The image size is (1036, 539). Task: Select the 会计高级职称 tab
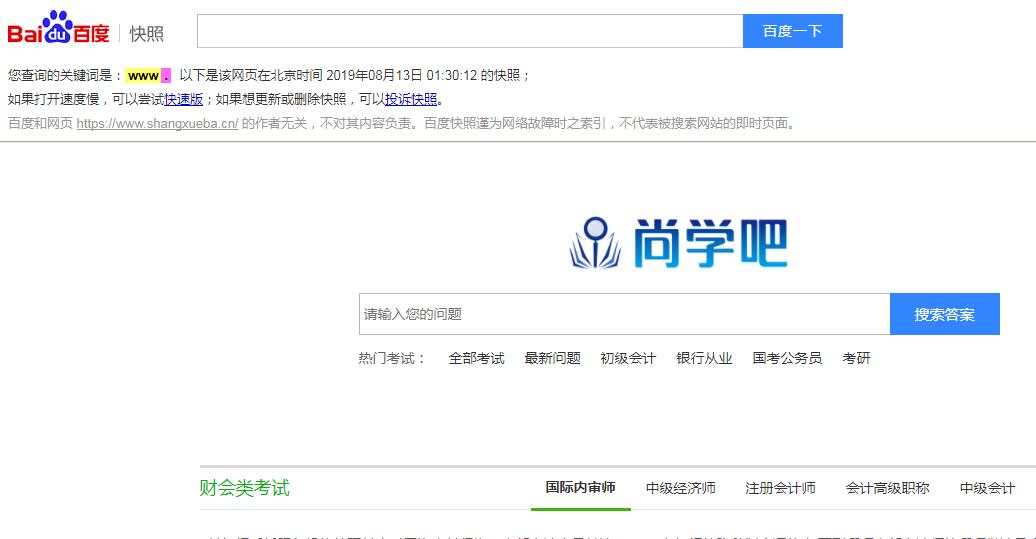click(887, 488)
